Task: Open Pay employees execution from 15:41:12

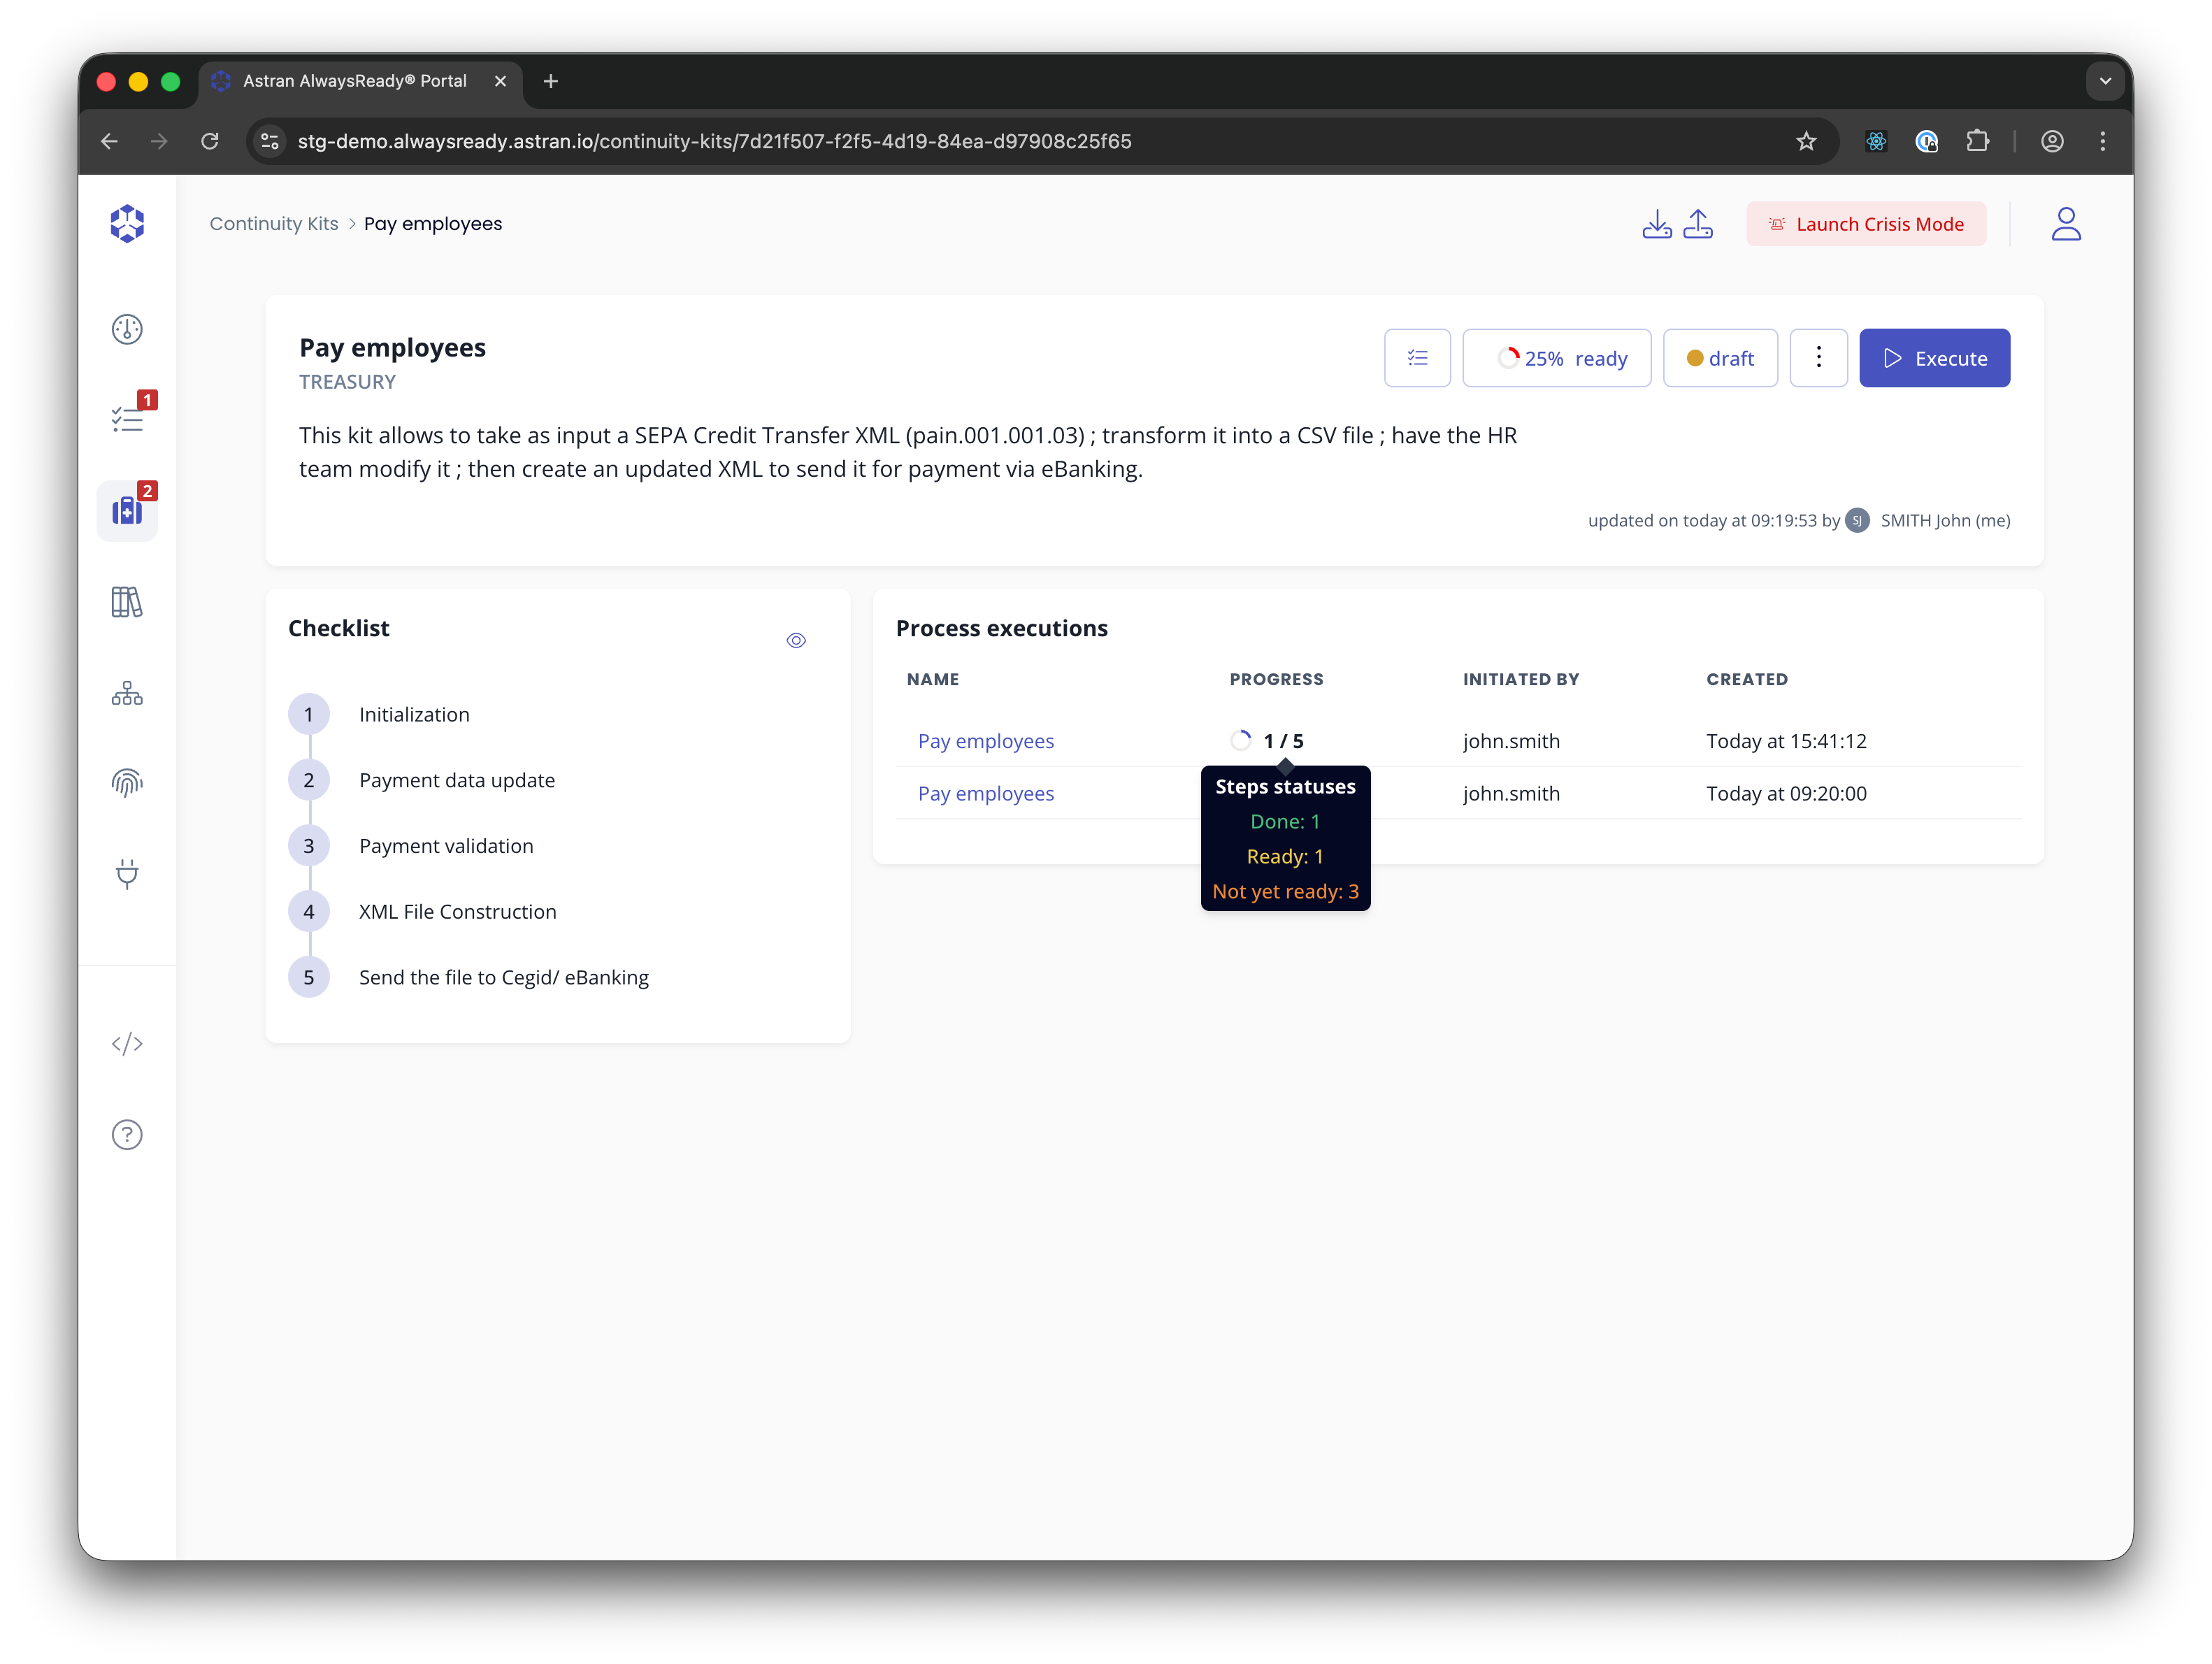Action: pos(986,741)
